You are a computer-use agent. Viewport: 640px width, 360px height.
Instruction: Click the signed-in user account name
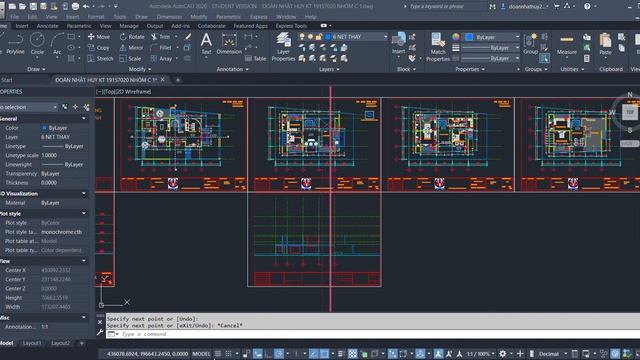point(526,7)
